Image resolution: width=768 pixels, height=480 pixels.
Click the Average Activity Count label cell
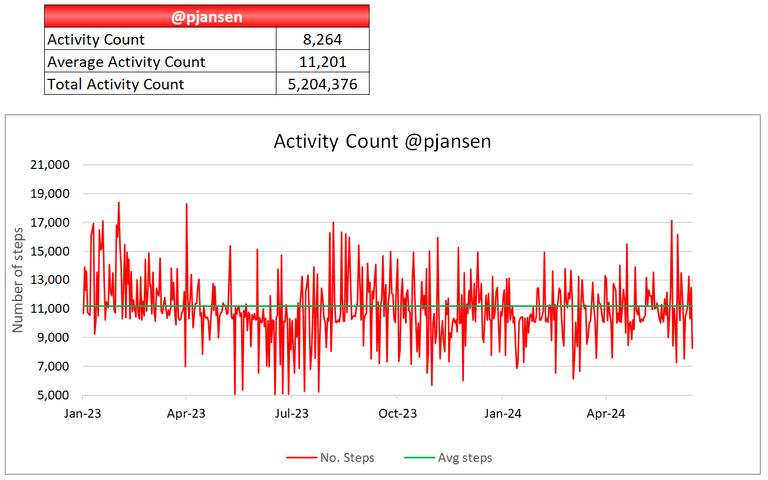pyautogui.click(x=160, y=62)
